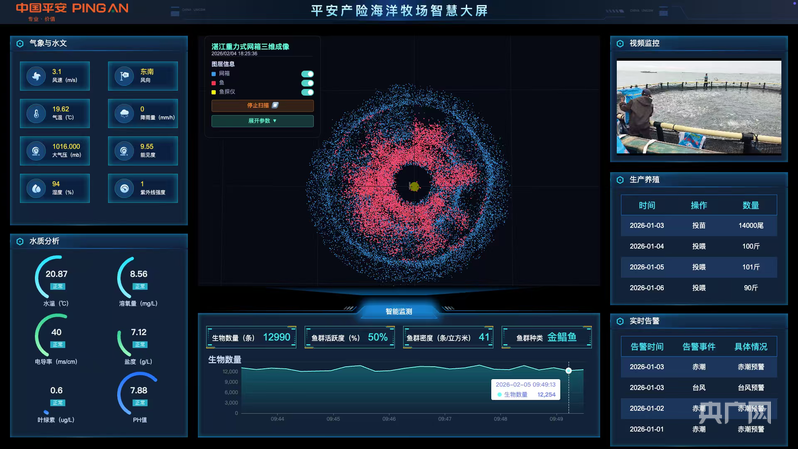The width and height of the screenshot is (798, 449).
Task: Click the wind direction flag icon
Action: pos(124,76)
